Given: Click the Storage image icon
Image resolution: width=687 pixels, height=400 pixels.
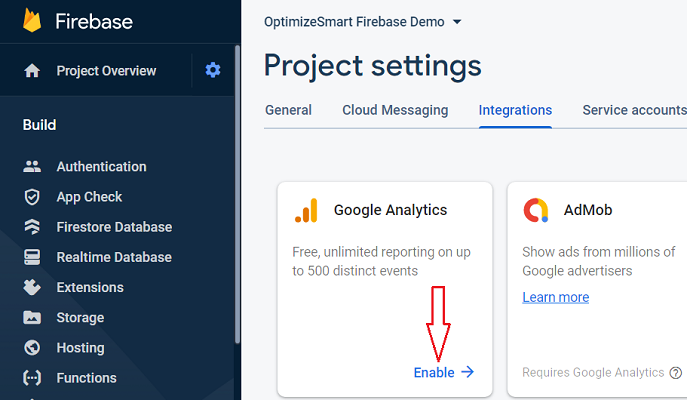Looking at the screenshot, I should tap(32, 318).
